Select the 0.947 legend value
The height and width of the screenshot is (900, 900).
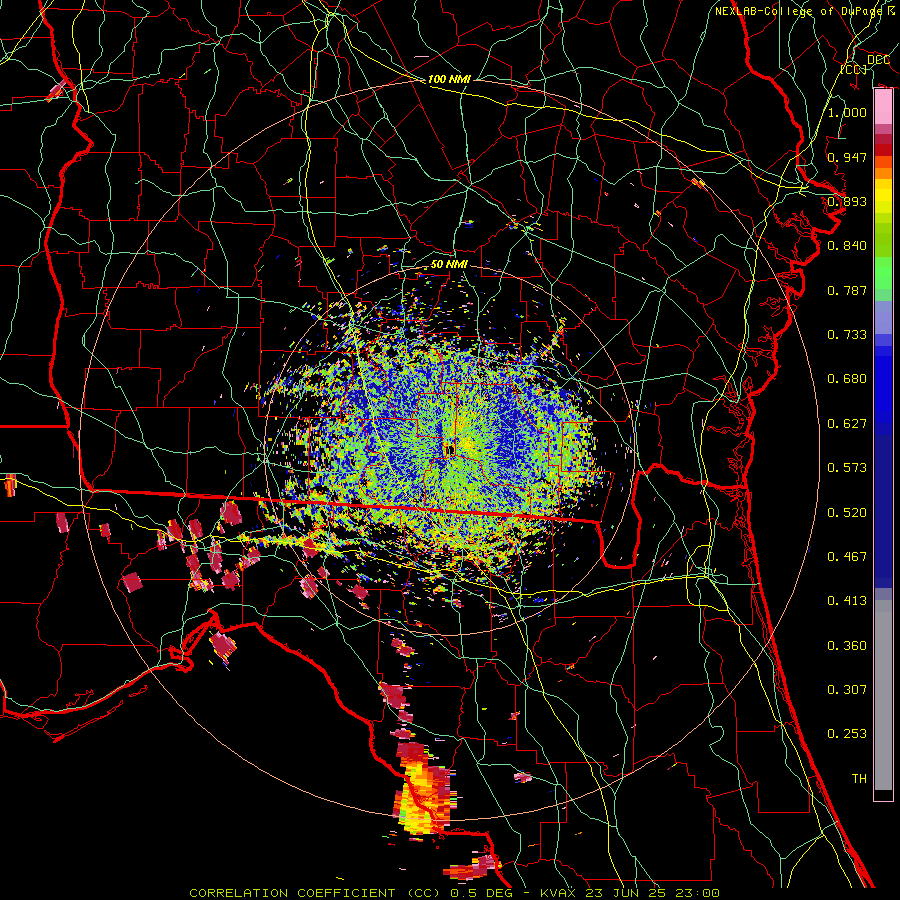pos(847,157)
